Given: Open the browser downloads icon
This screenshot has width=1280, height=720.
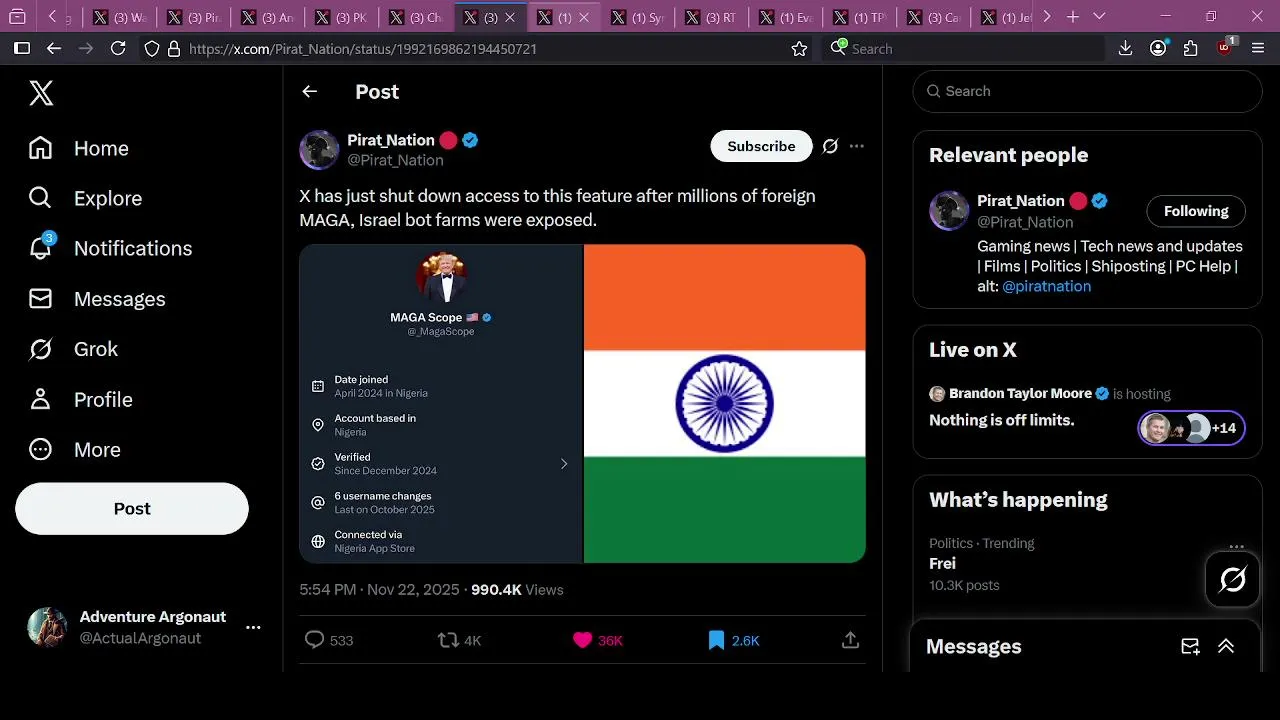Looking at the screenshot, I should (1125, 48).
